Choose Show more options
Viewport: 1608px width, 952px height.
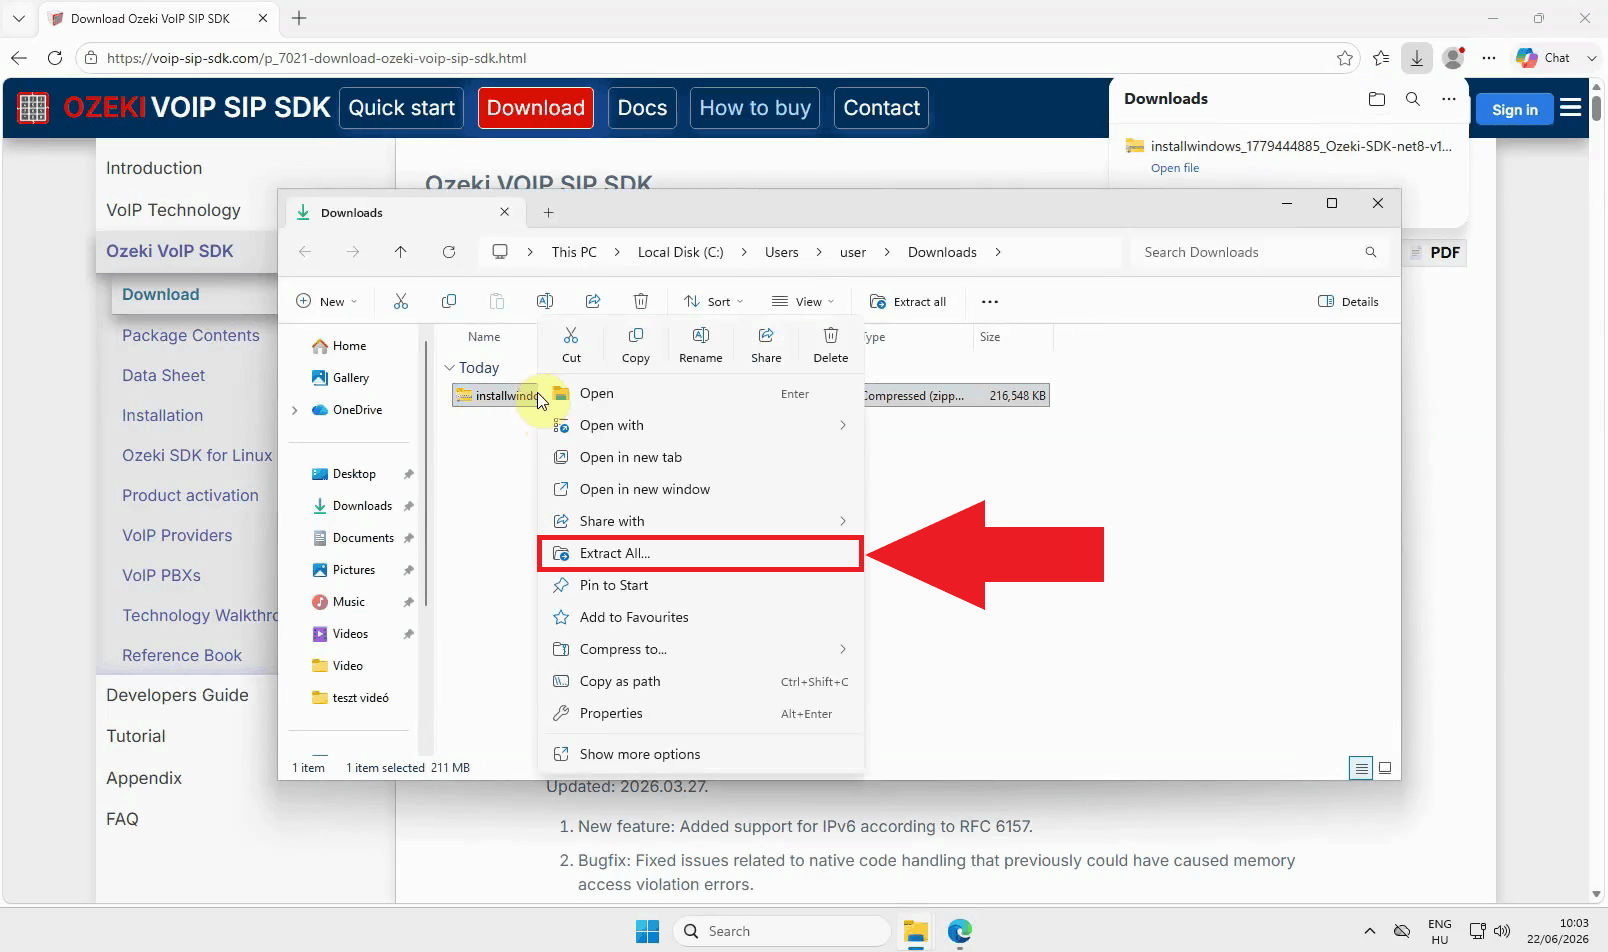coord(700,754)
